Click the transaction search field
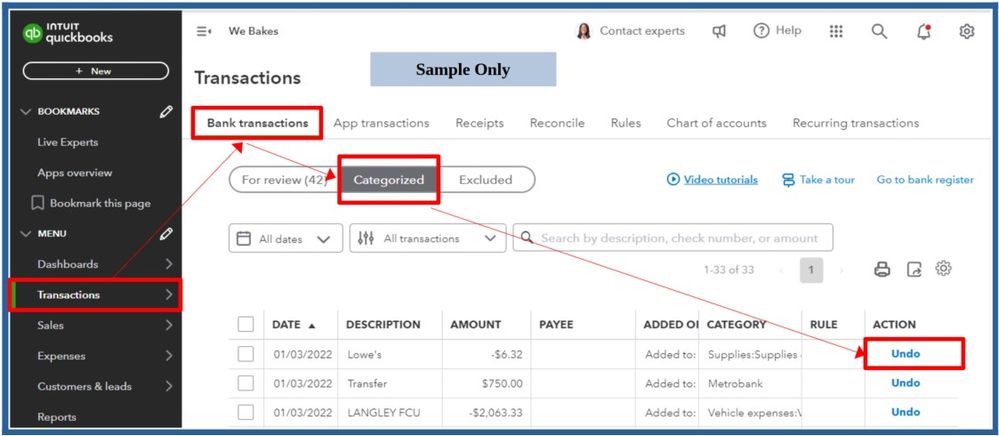 [x=673, y=238]
